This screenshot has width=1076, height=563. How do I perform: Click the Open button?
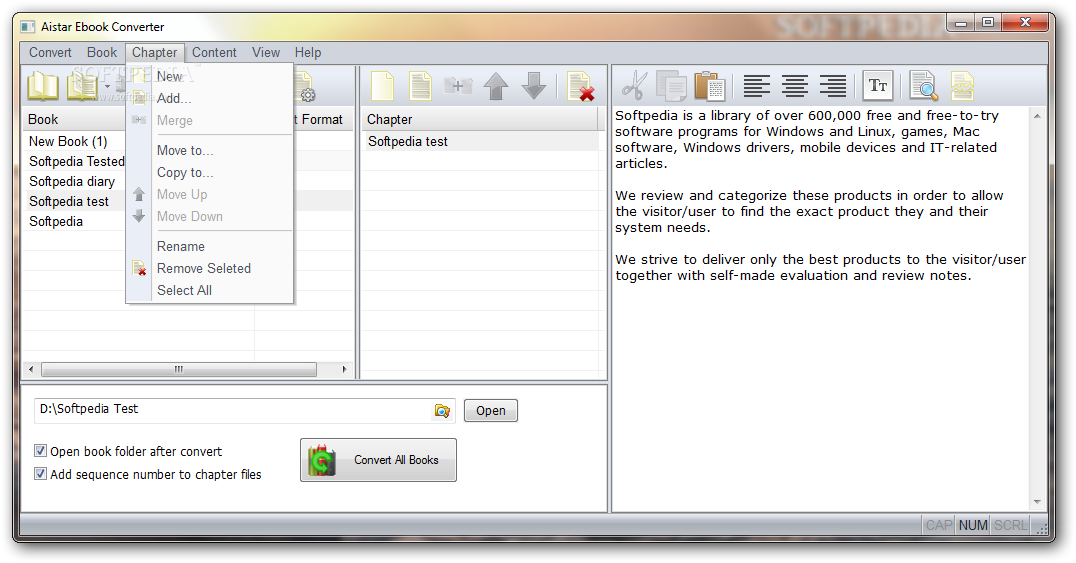click(491, 411)
